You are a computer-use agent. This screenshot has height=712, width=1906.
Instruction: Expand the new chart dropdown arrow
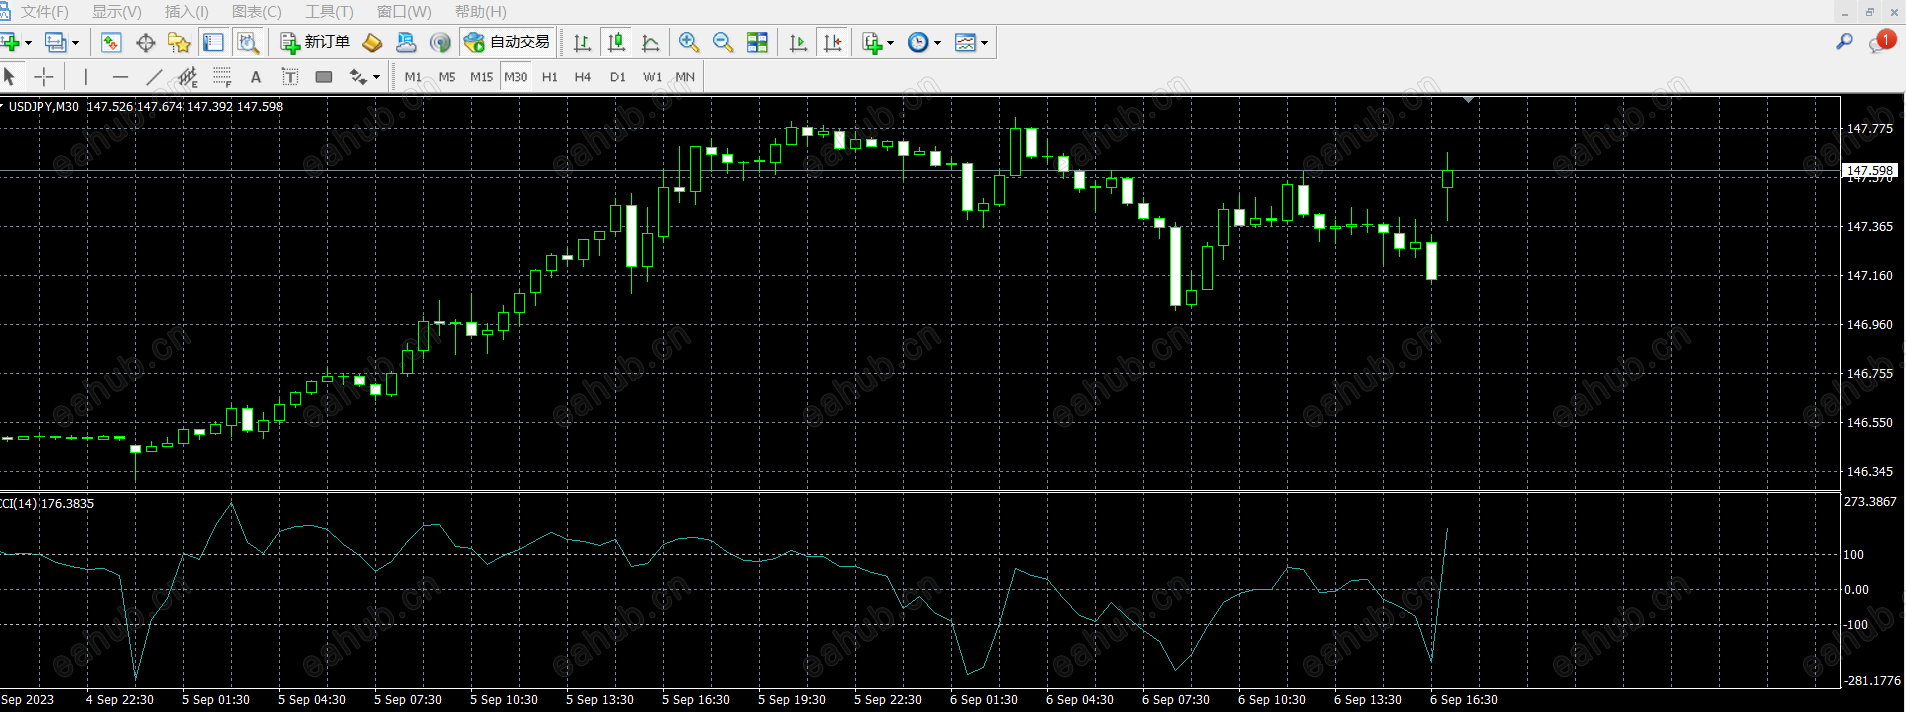28,43
